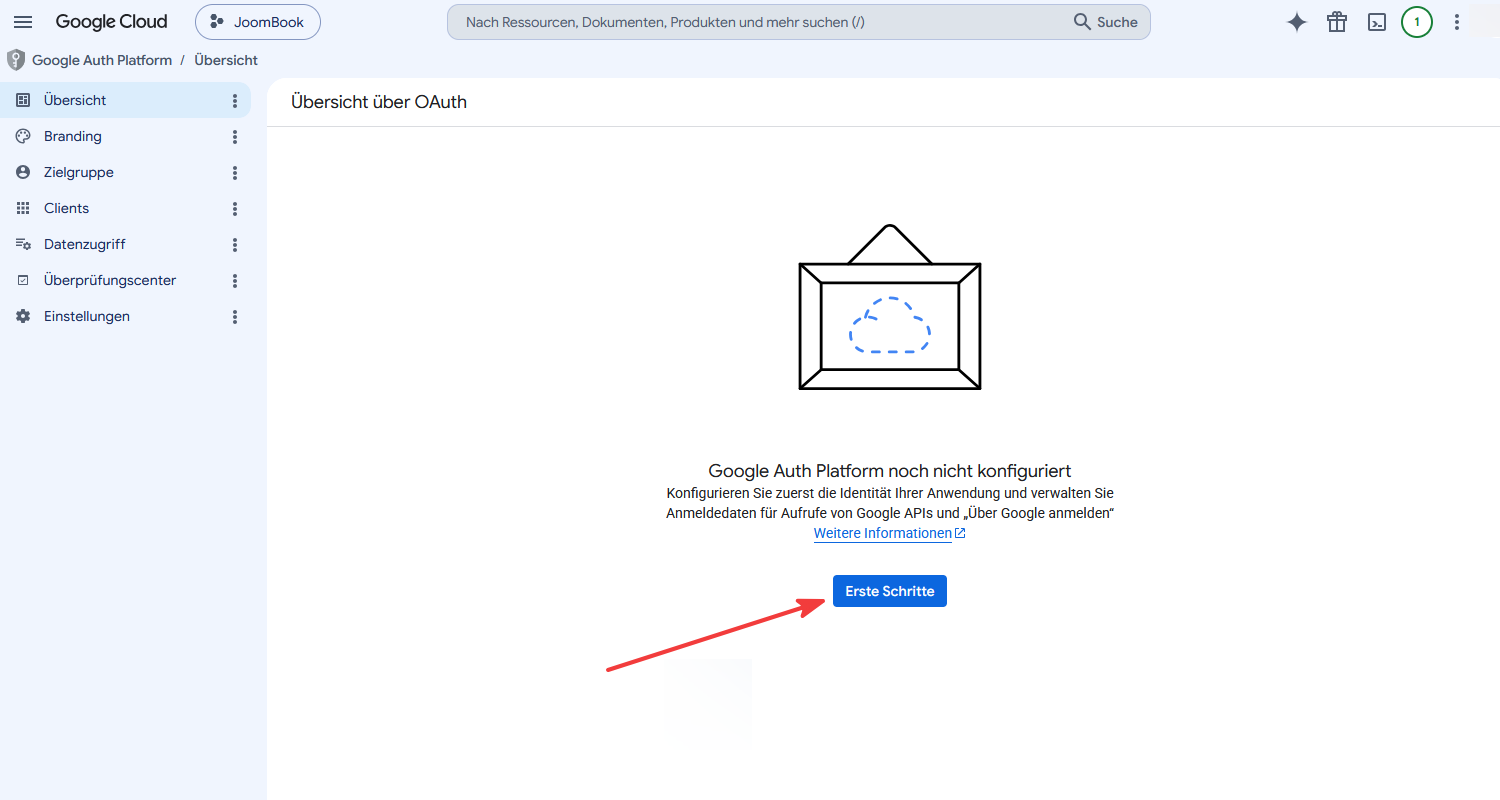Open the three-dot menu next to Clients
The height and width of the screenshot is (800, 1500).
pyautogui.click(x=235, y=209)
